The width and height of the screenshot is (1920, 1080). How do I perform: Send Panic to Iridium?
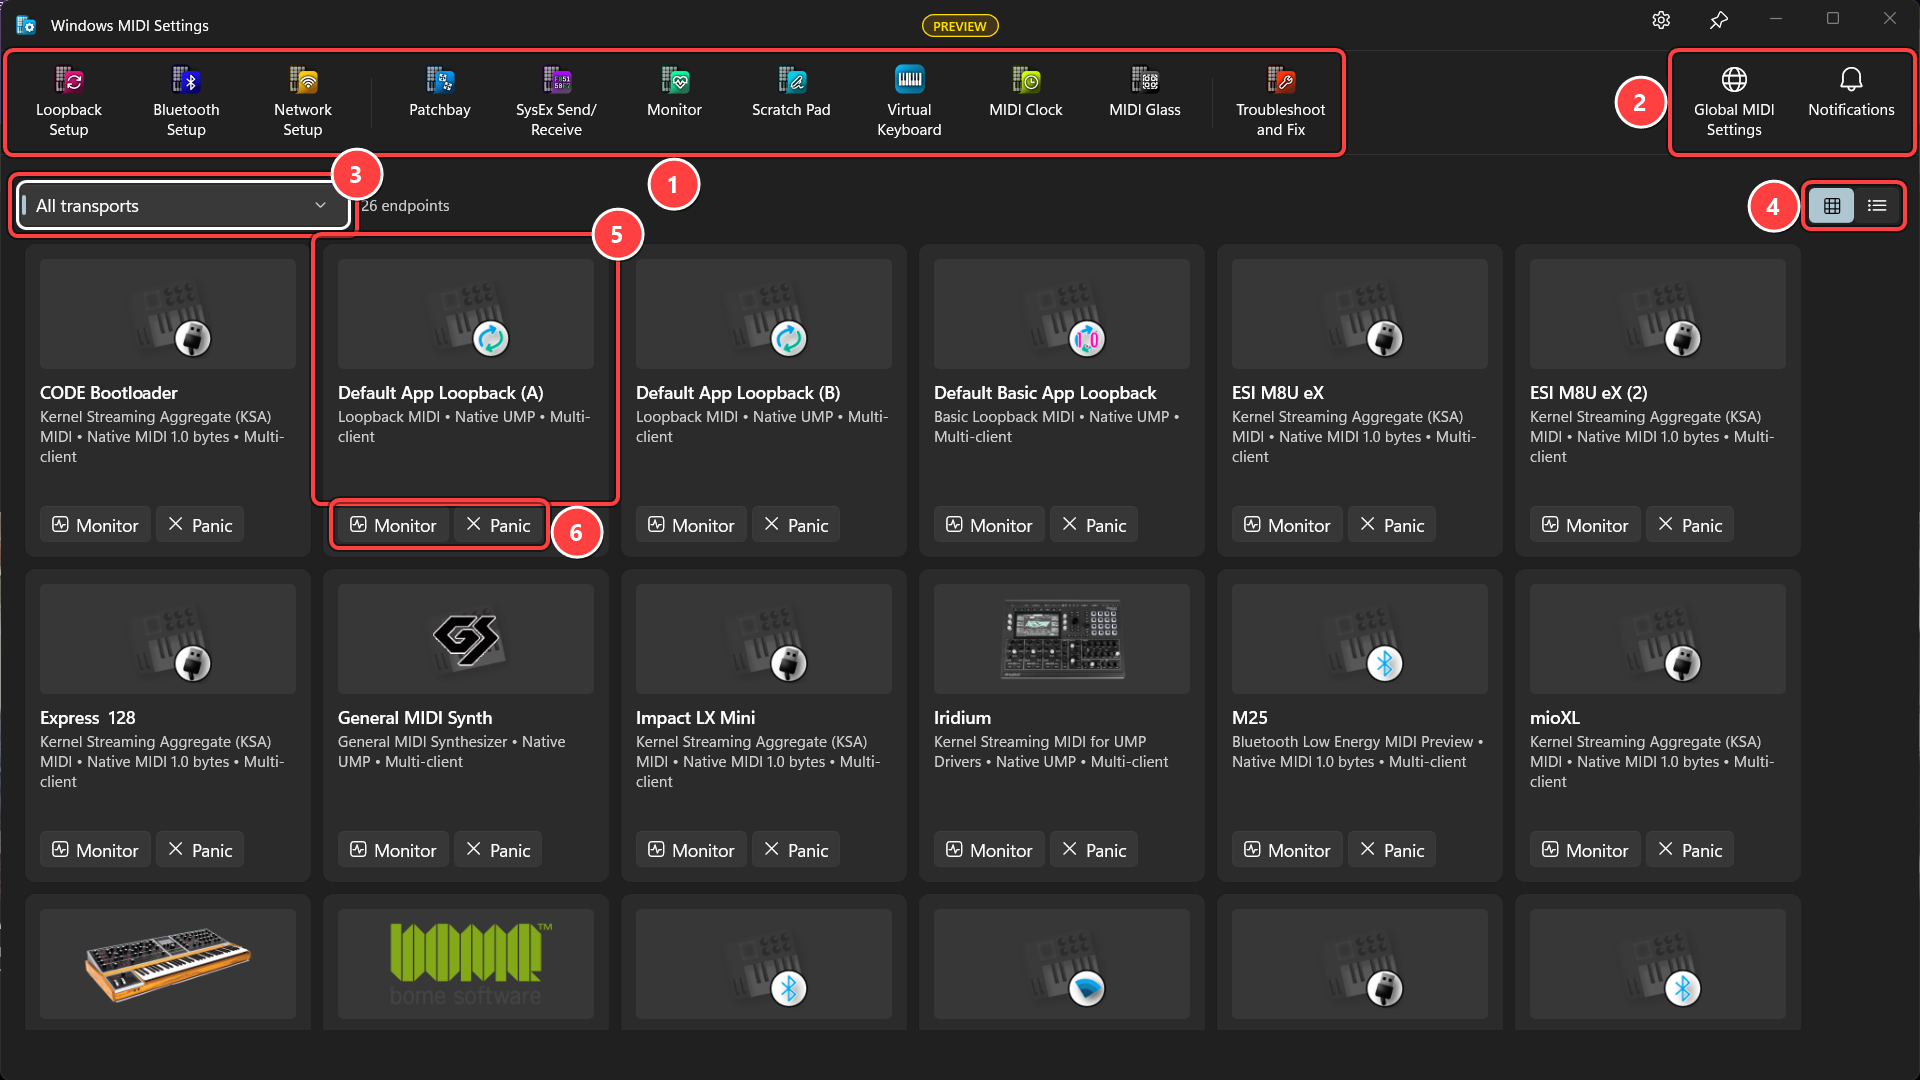click(x=1094, y=850)
